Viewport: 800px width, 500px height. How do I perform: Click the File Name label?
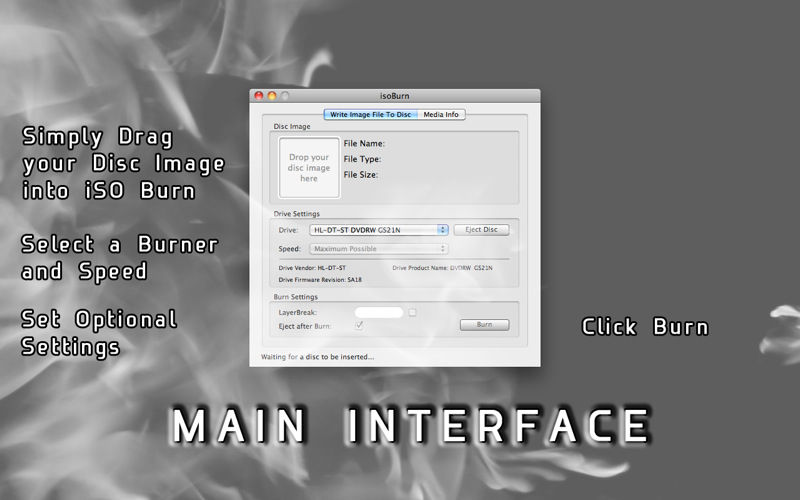[364, 143]
